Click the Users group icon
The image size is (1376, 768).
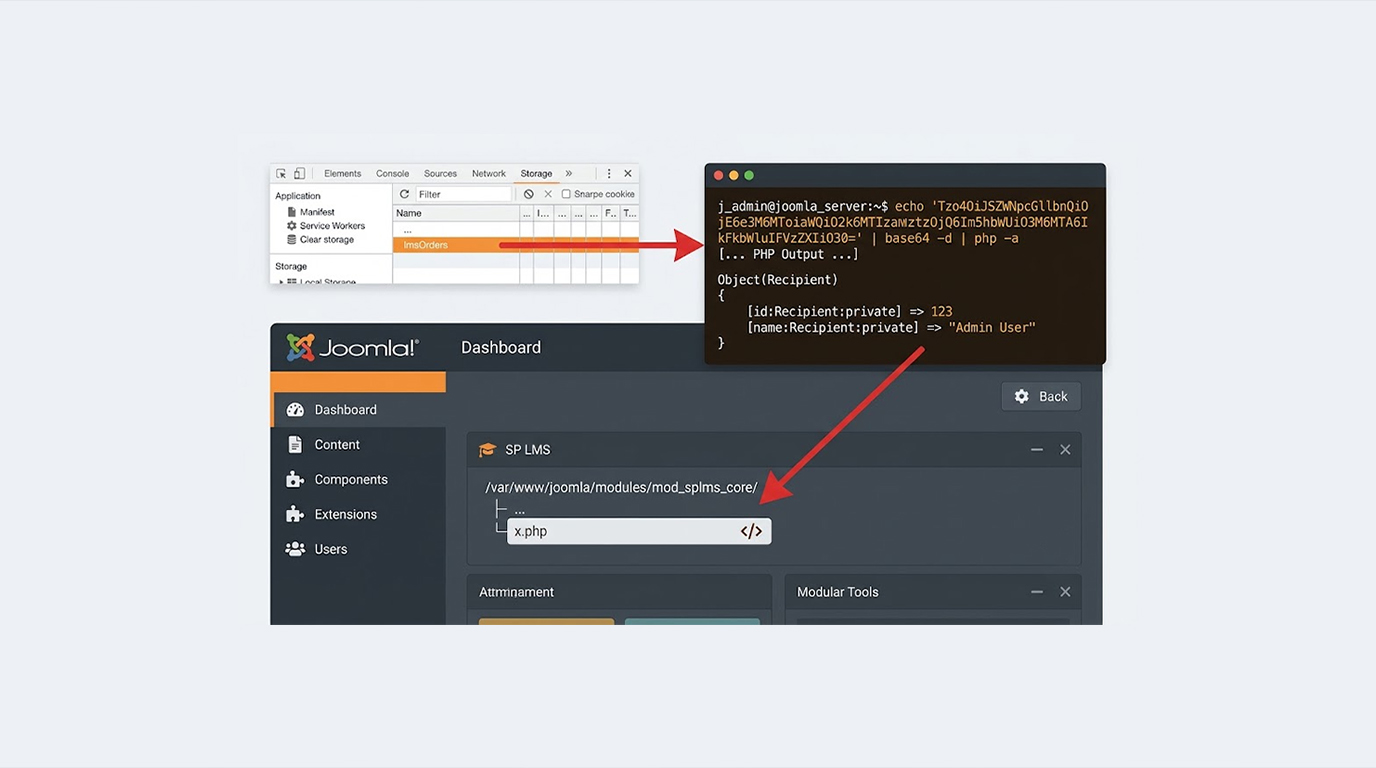click(x=295, y=549)
